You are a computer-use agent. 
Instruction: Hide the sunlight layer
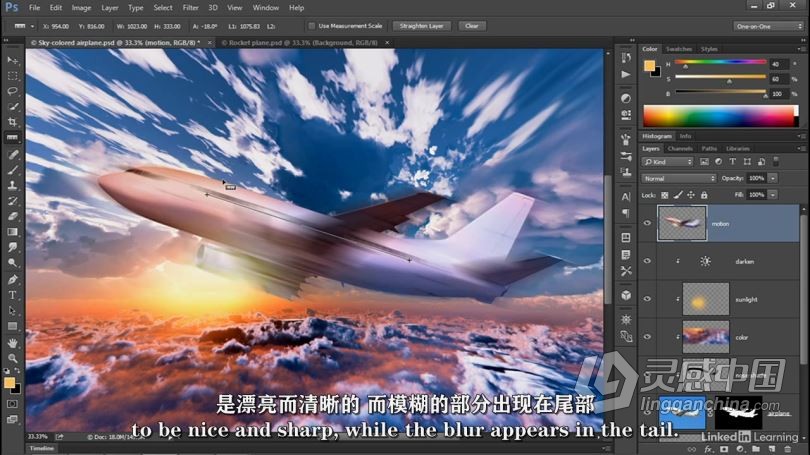pos(647,299)
